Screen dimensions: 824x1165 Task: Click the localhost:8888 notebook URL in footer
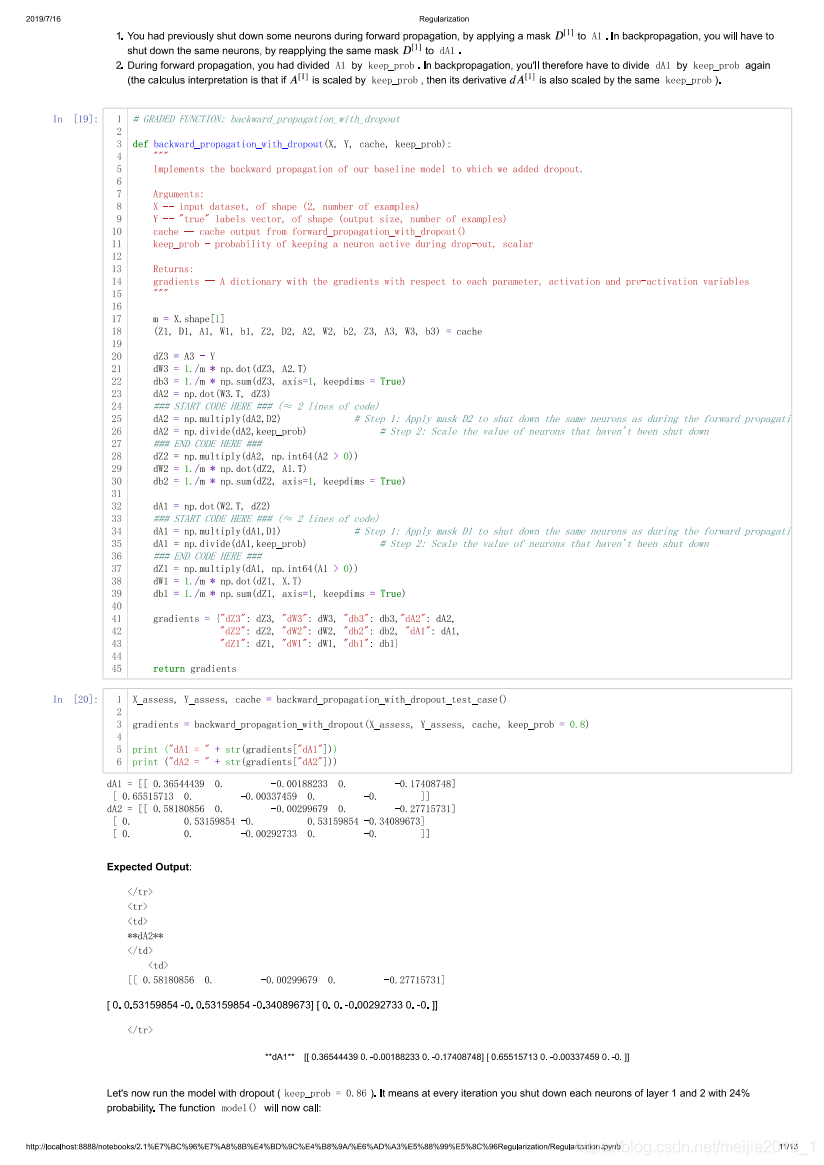[x=323, y=1147]
